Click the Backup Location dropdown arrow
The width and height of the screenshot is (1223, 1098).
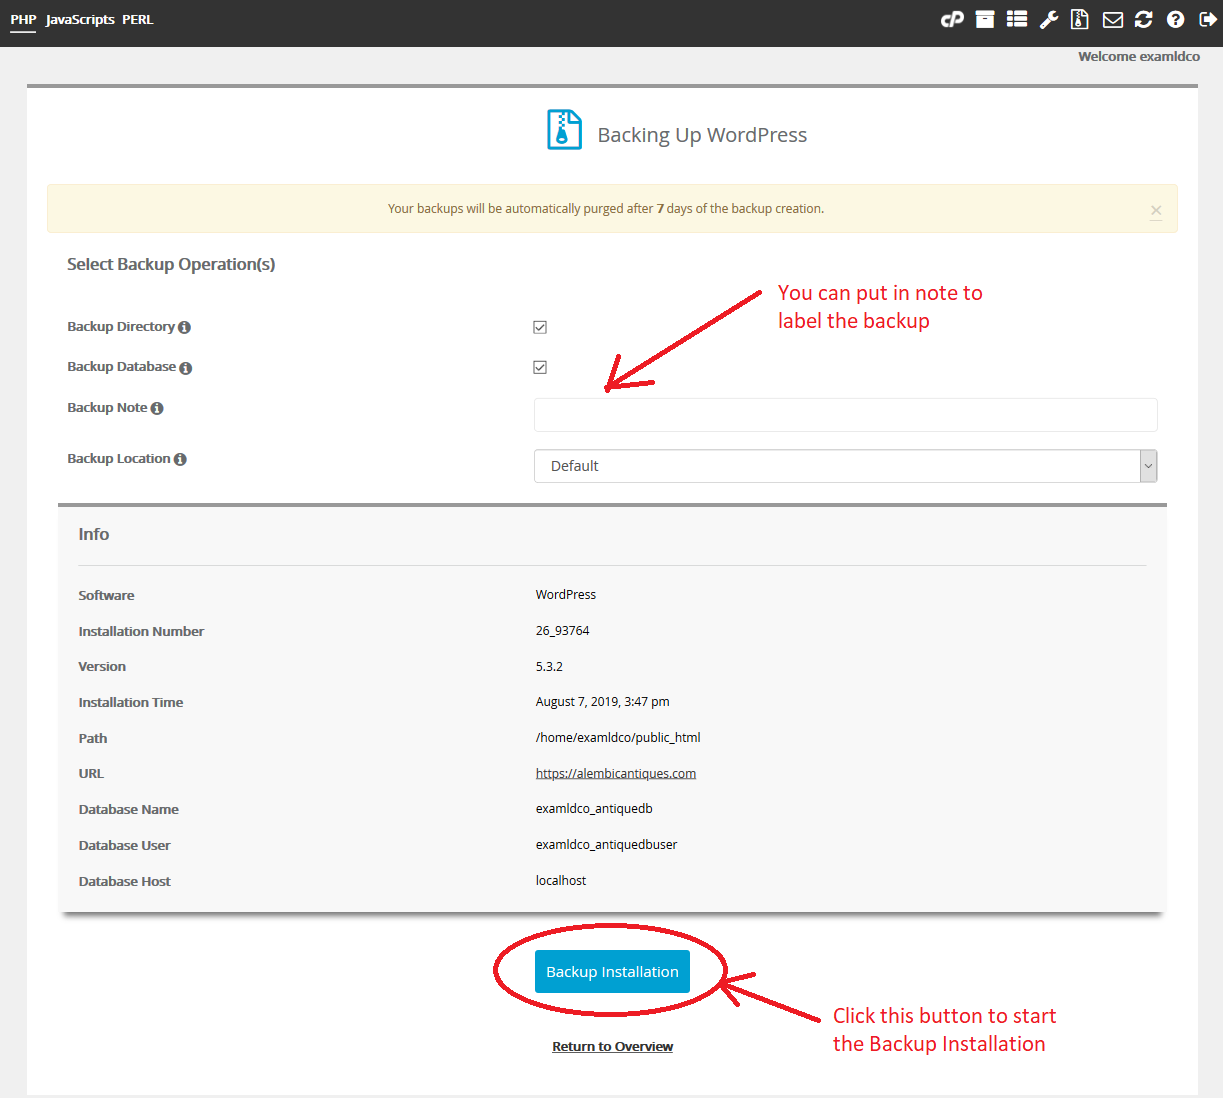(1149, 466)
